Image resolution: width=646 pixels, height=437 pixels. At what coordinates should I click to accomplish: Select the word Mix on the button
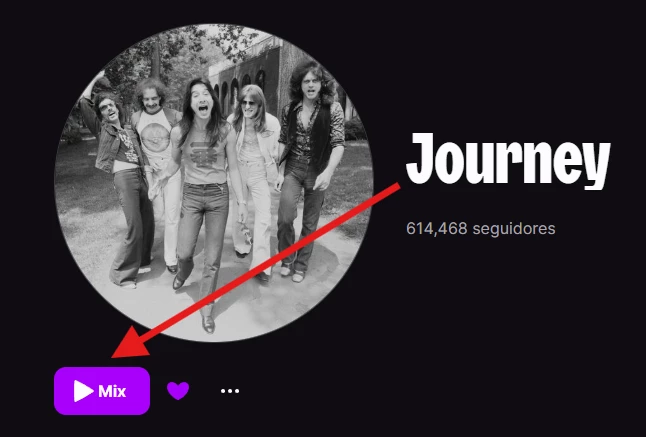(x=112, y=391)
